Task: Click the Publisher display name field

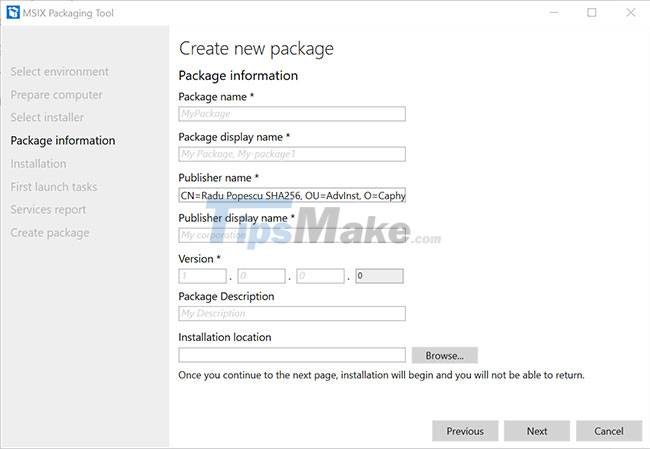Action: (x=292, y=235)
